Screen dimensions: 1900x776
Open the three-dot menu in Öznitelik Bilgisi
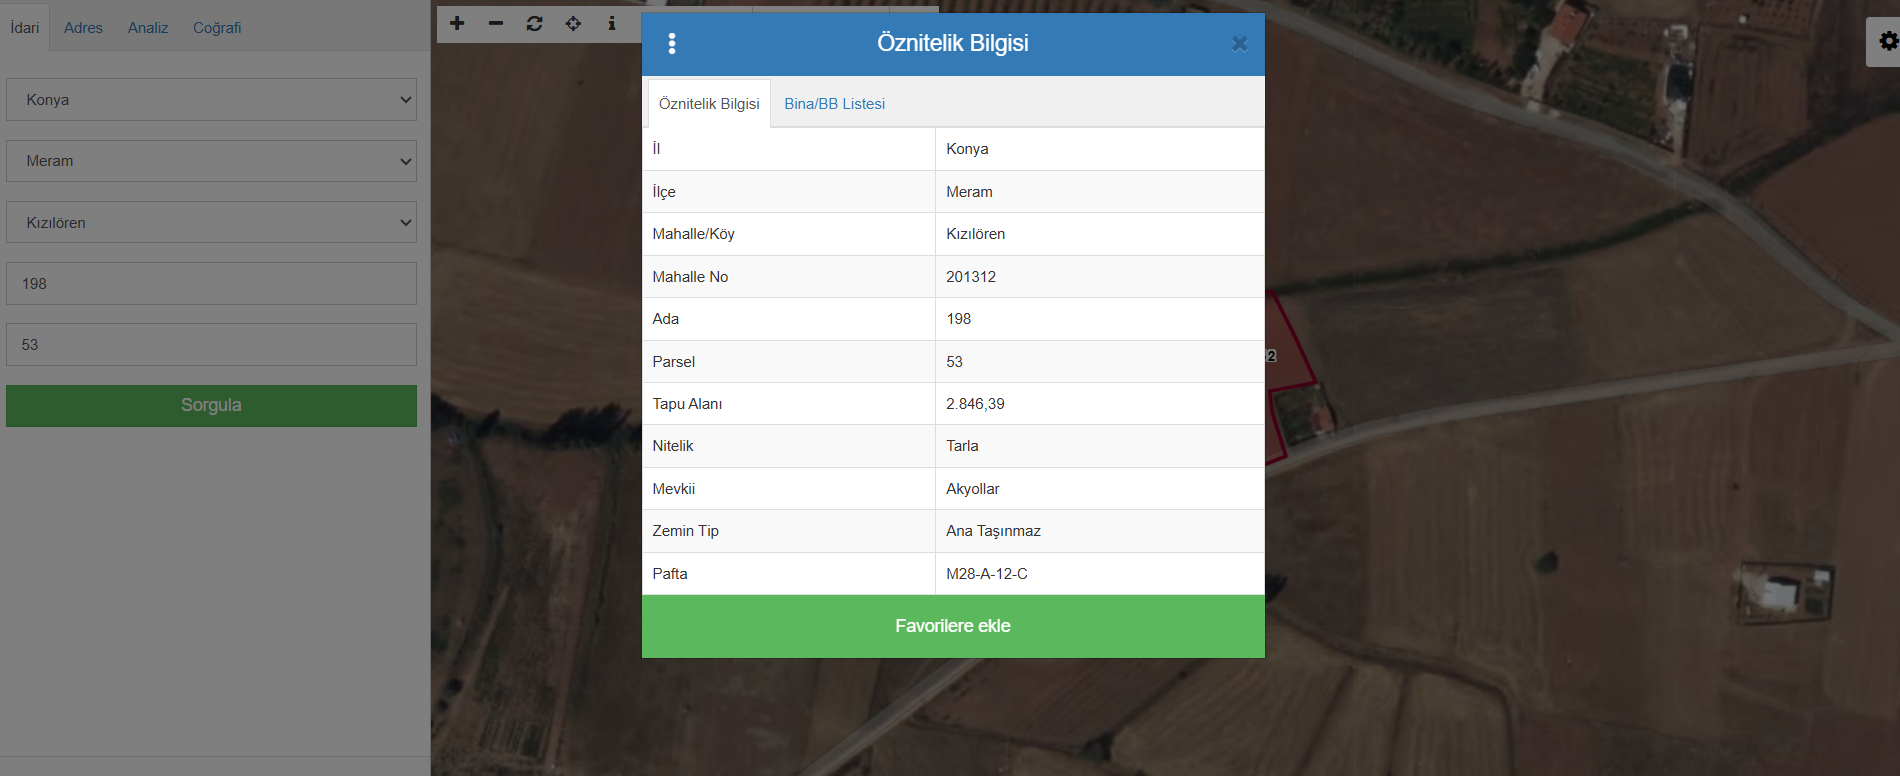[x=672, y=43]
